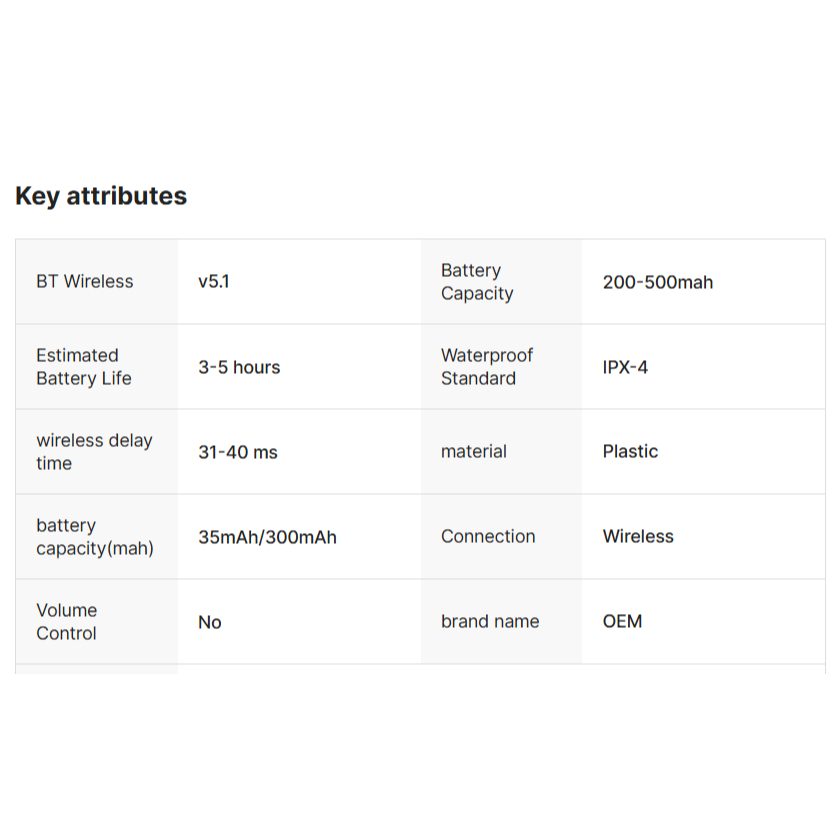Click the wireless delay time label
The image size is (840, 840).
(x=94, y=452)
